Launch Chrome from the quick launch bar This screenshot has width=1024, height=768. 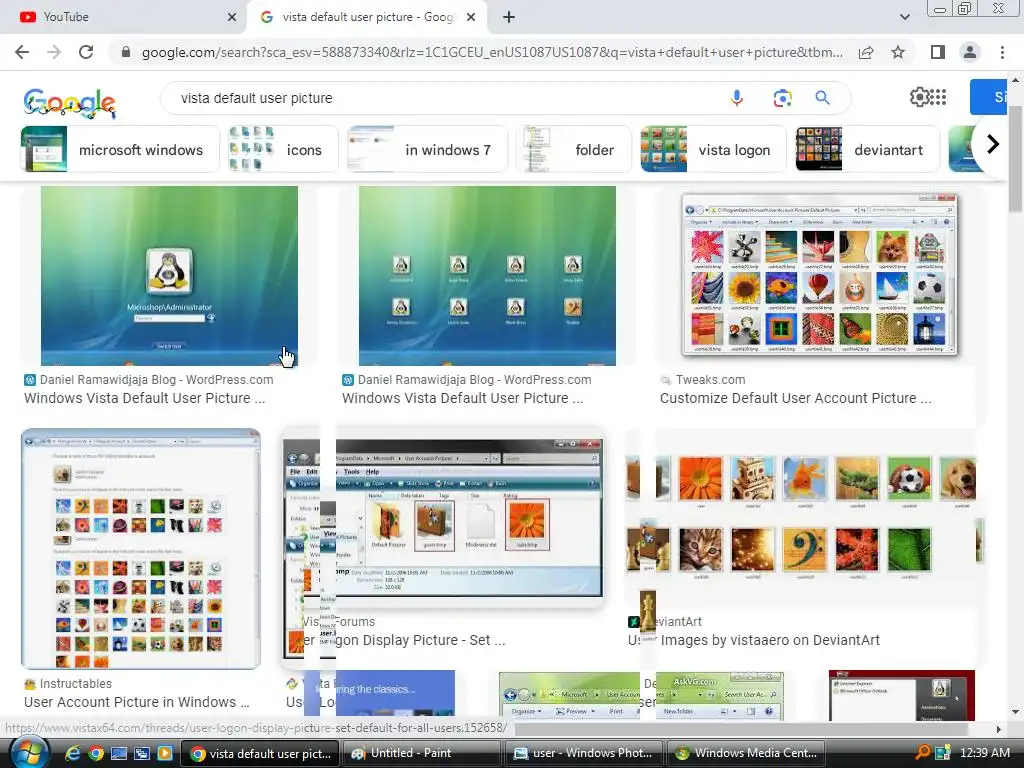coord(96,753)
